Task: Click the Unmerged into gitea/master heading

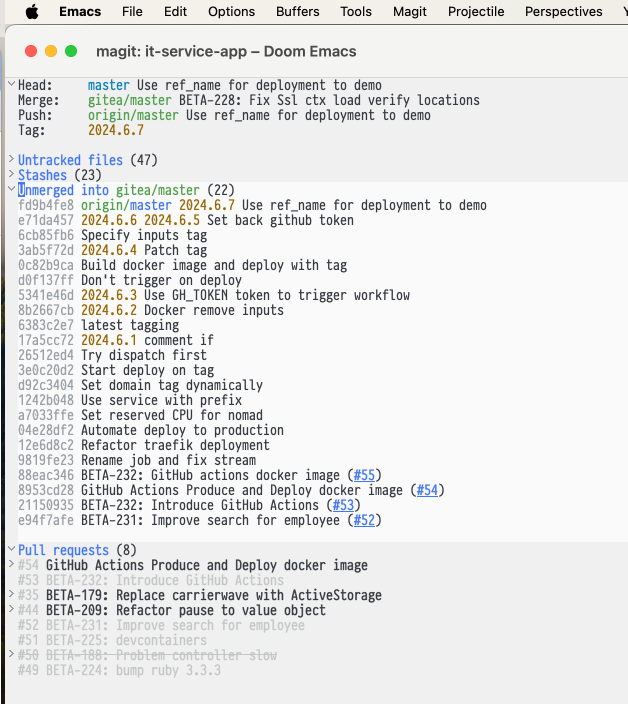Action: (x=109, y=190)
